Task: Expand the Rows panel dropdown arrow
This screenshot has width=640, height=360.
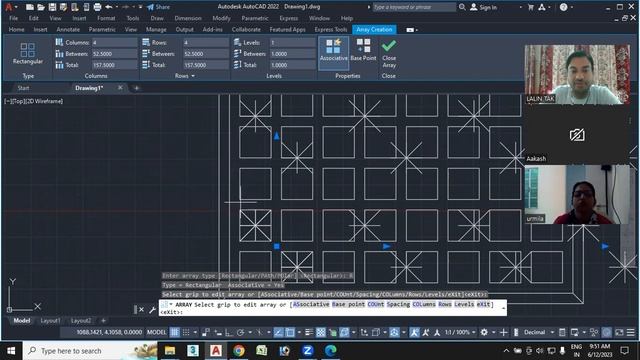Action: click(193, 76)
